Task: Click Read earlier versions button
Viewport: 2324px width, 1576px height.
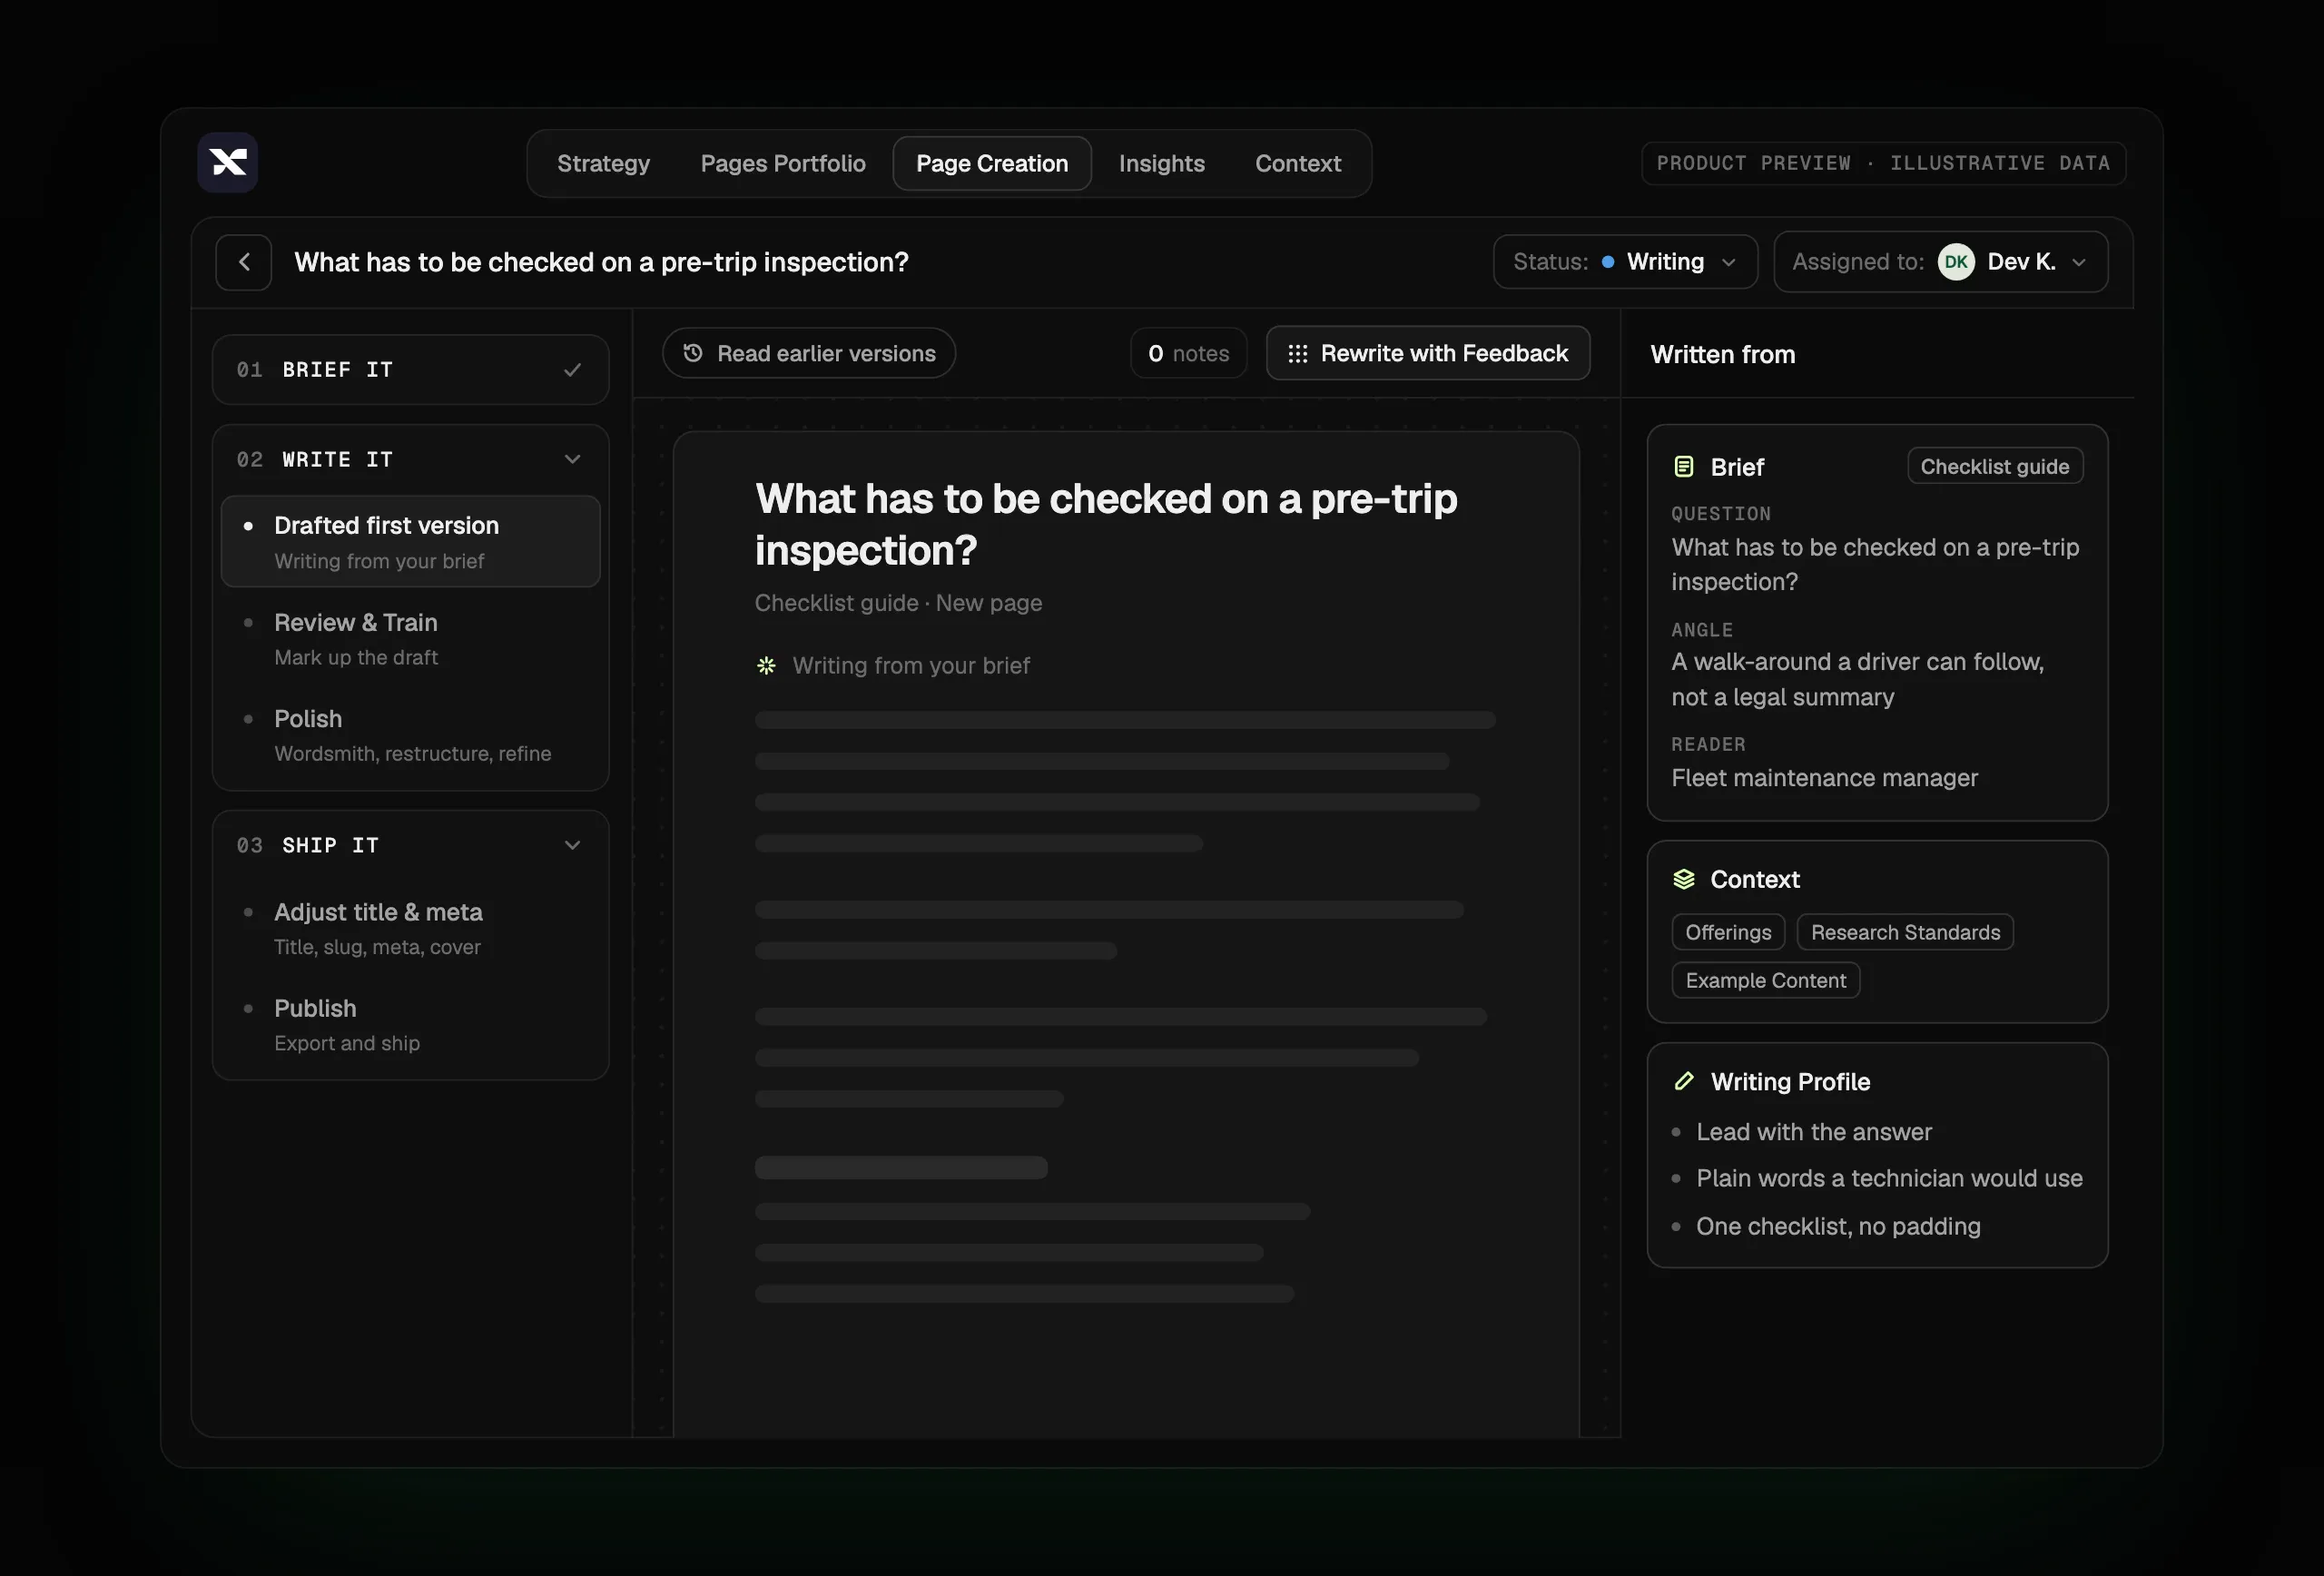Action: [809, 353]
